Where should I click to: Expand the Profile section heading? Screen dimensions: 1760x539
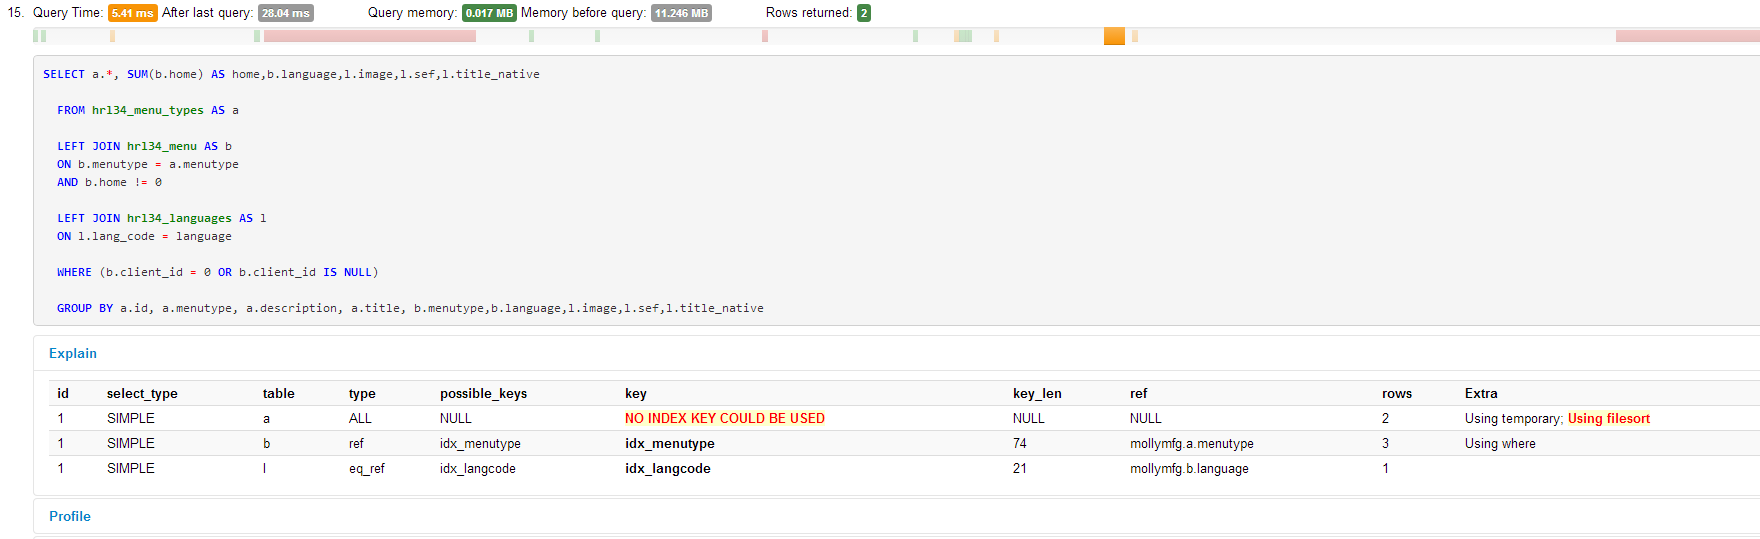70,516
